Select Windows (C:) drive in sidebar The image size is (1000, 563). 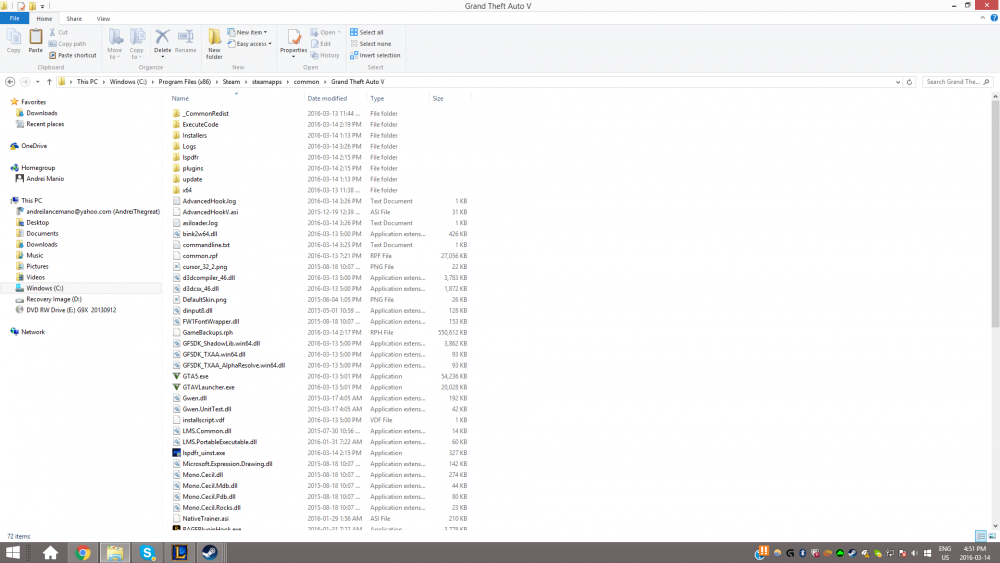45,288
